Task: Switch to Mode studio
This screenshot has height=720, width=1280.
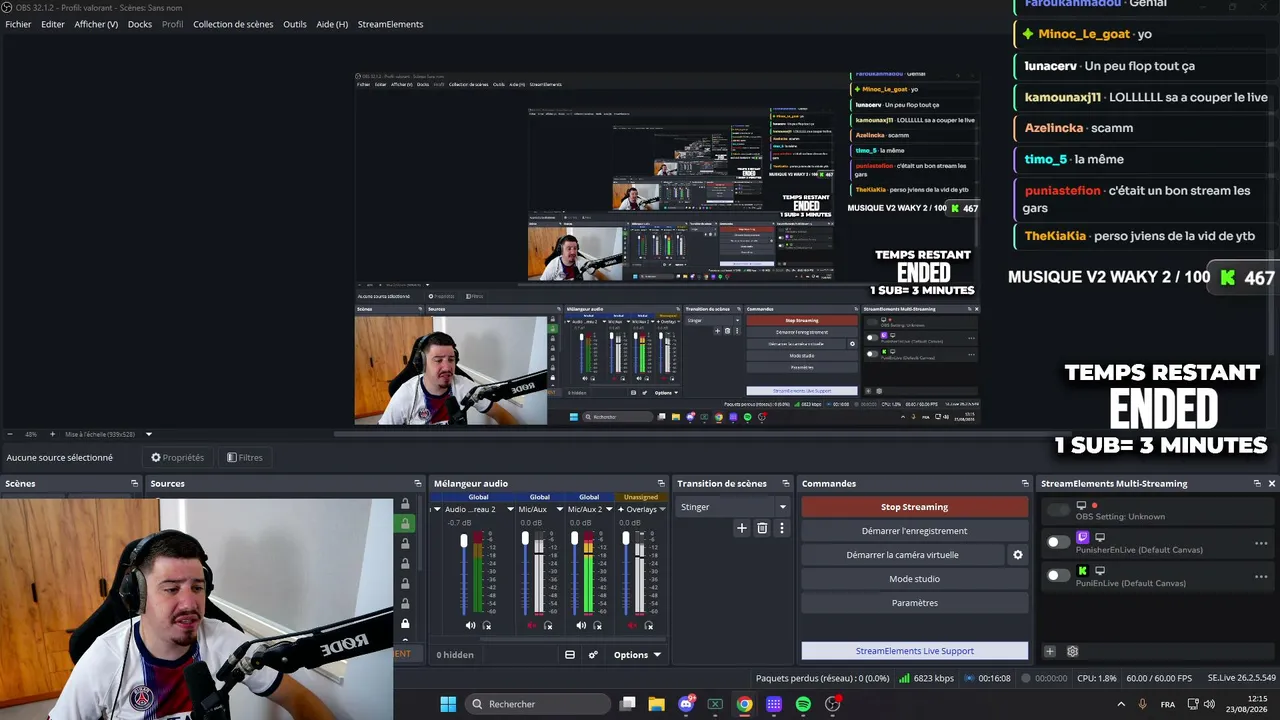Action: pyautogui.click(x=914, y=579)
